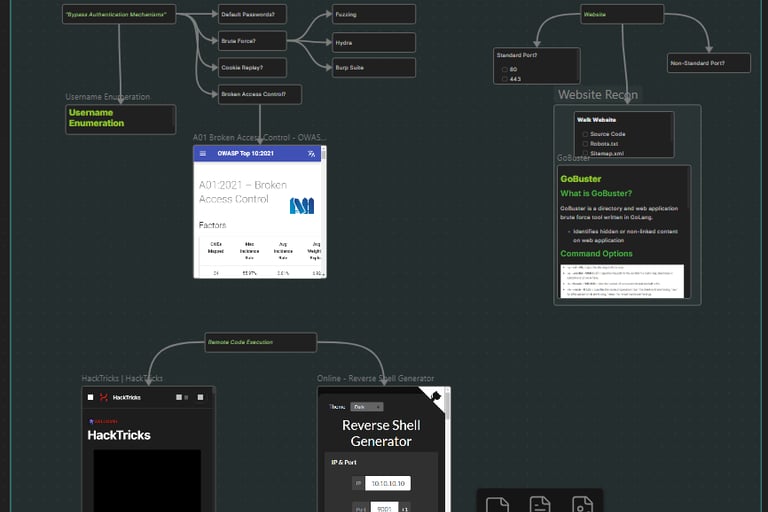Click the HackTricks brand name link
Screen dimensions: 768x512
126,397
